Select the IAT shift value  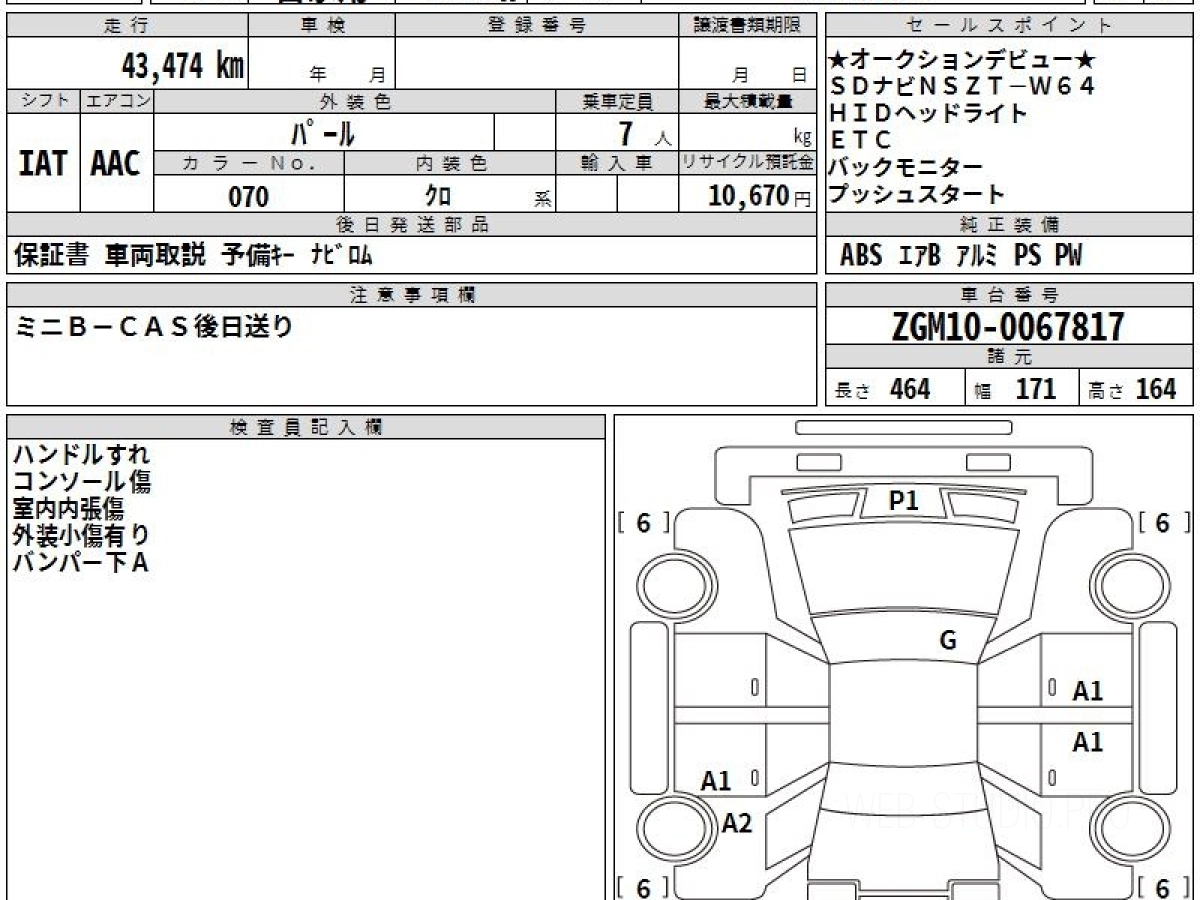[x=44, y=163]
